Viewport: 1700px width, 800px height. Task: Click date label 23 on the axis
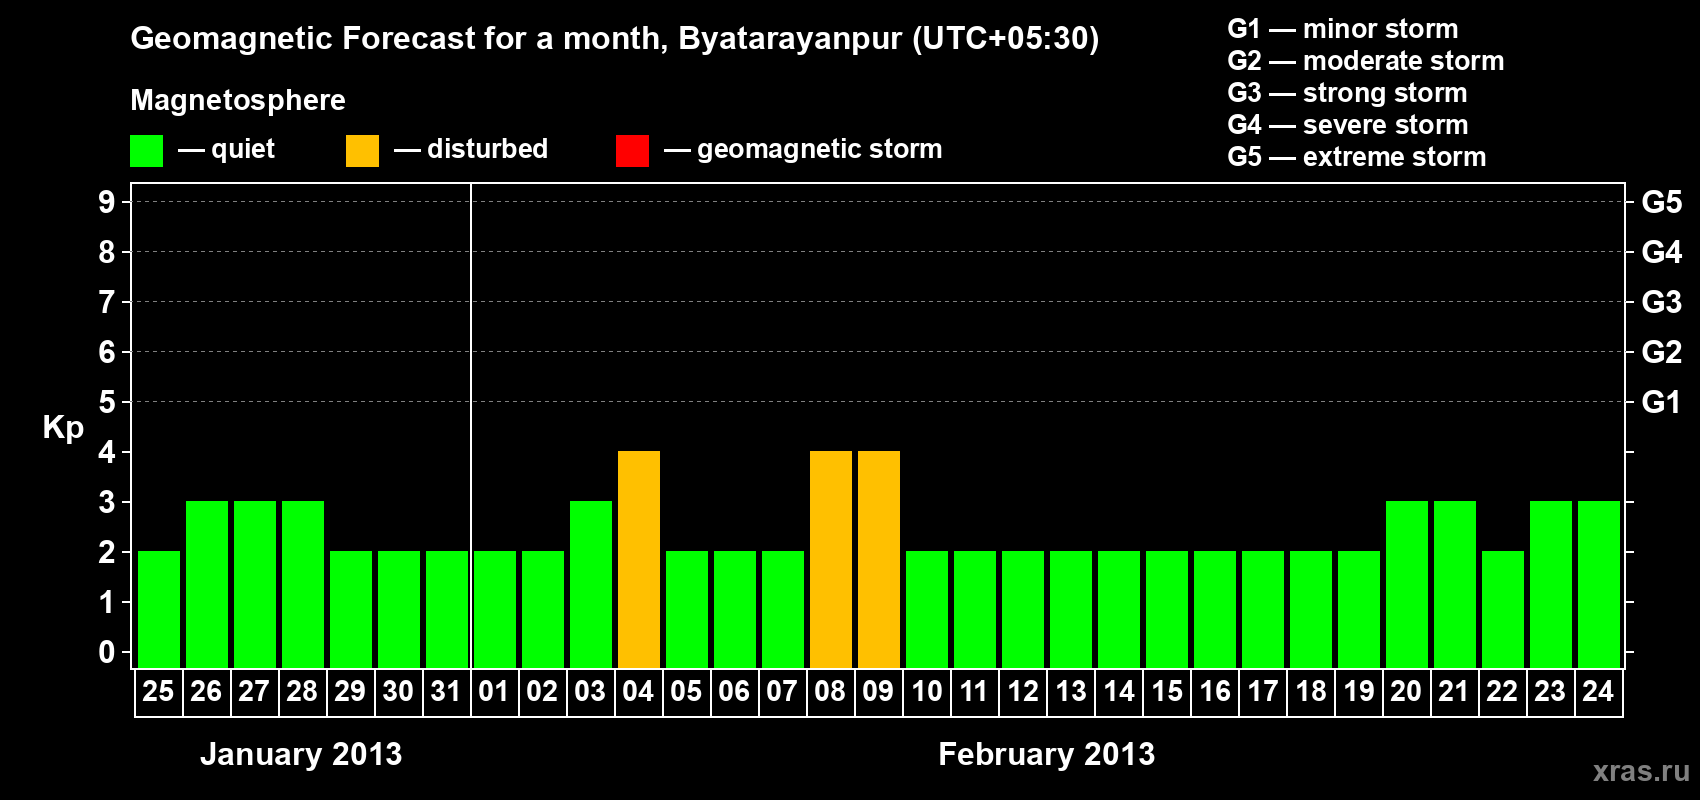point(1550,692)
